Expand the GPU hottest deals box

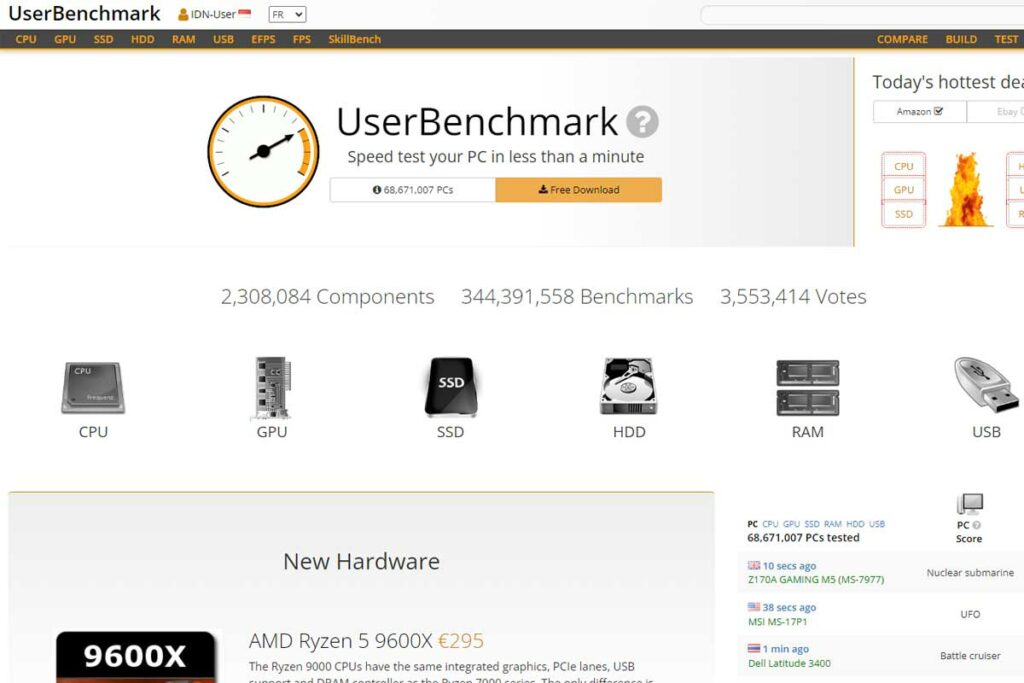903,189
